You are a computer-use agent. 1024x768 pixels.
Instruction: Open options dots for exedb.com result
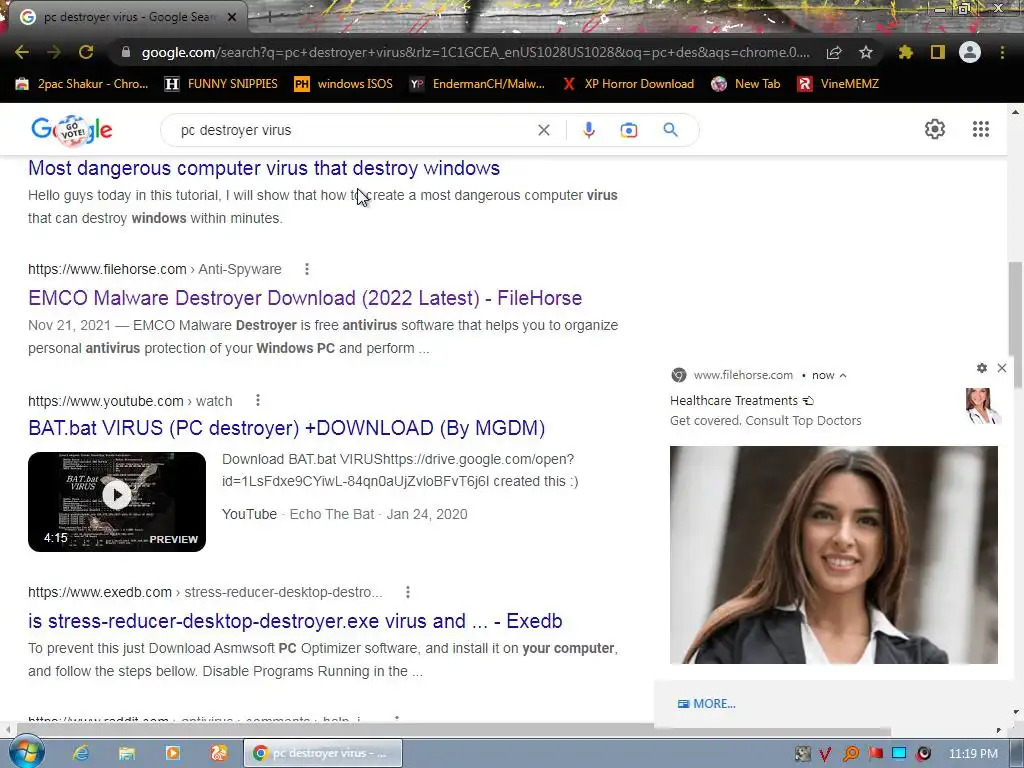(x=408, y=592)
